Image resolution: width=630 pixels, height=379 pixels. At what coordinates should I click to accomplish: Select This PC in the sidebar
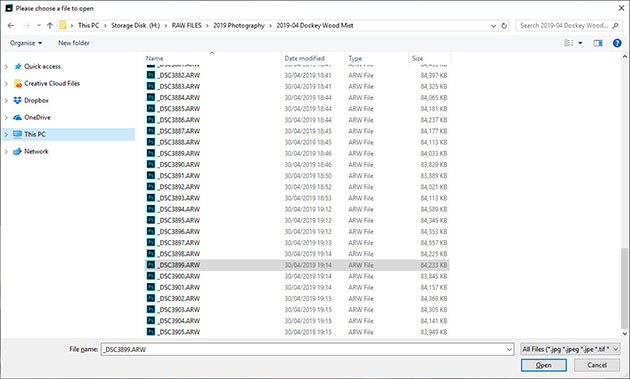[x=35, y=134]
